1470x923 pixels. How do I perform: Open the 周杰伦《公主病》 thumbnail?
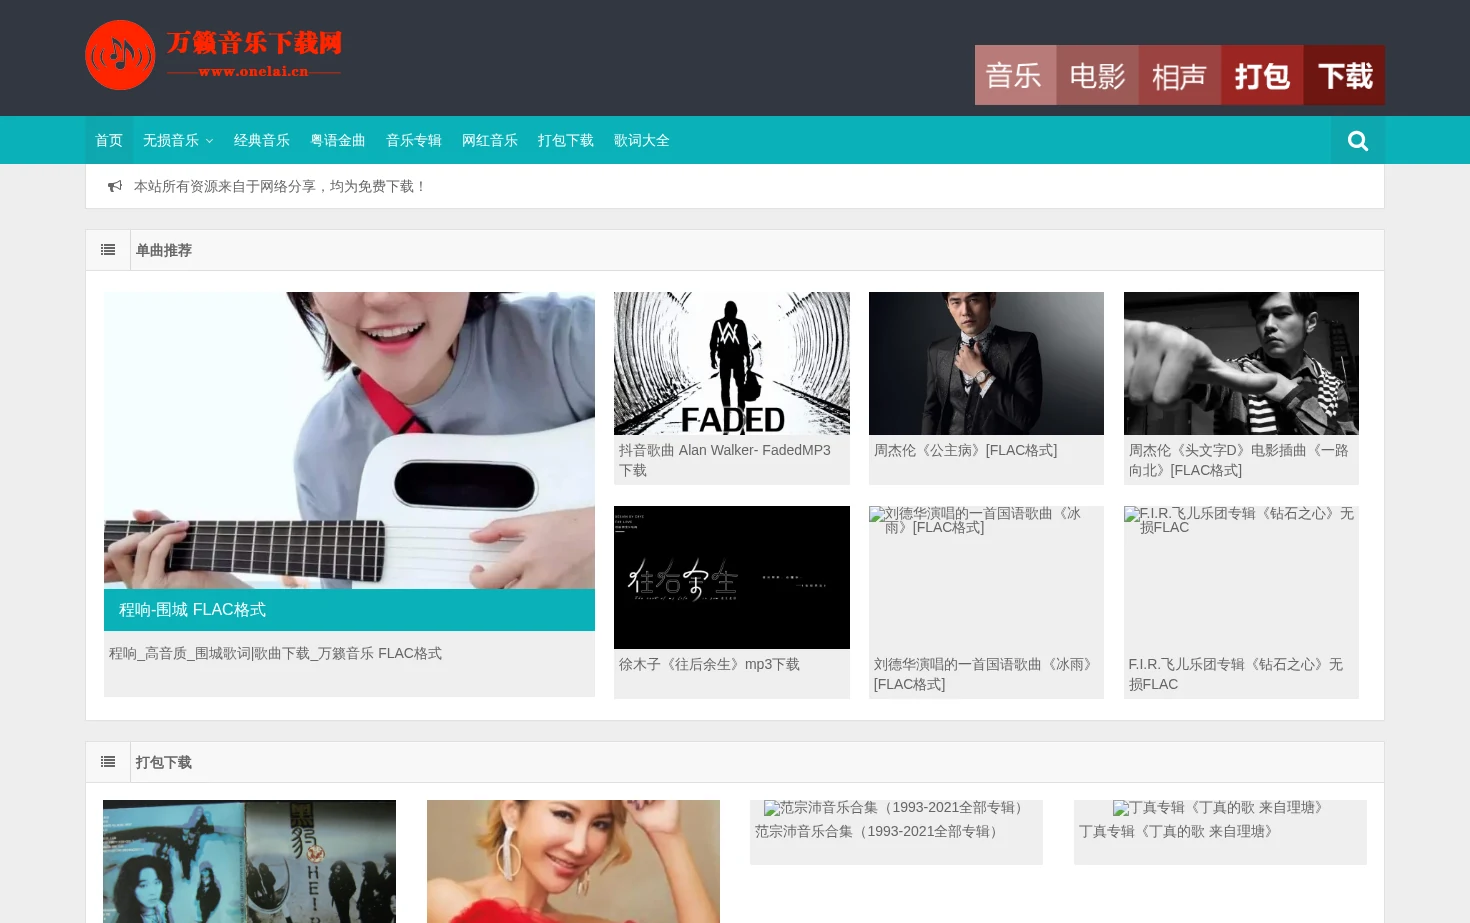click(x=986, y=363)
